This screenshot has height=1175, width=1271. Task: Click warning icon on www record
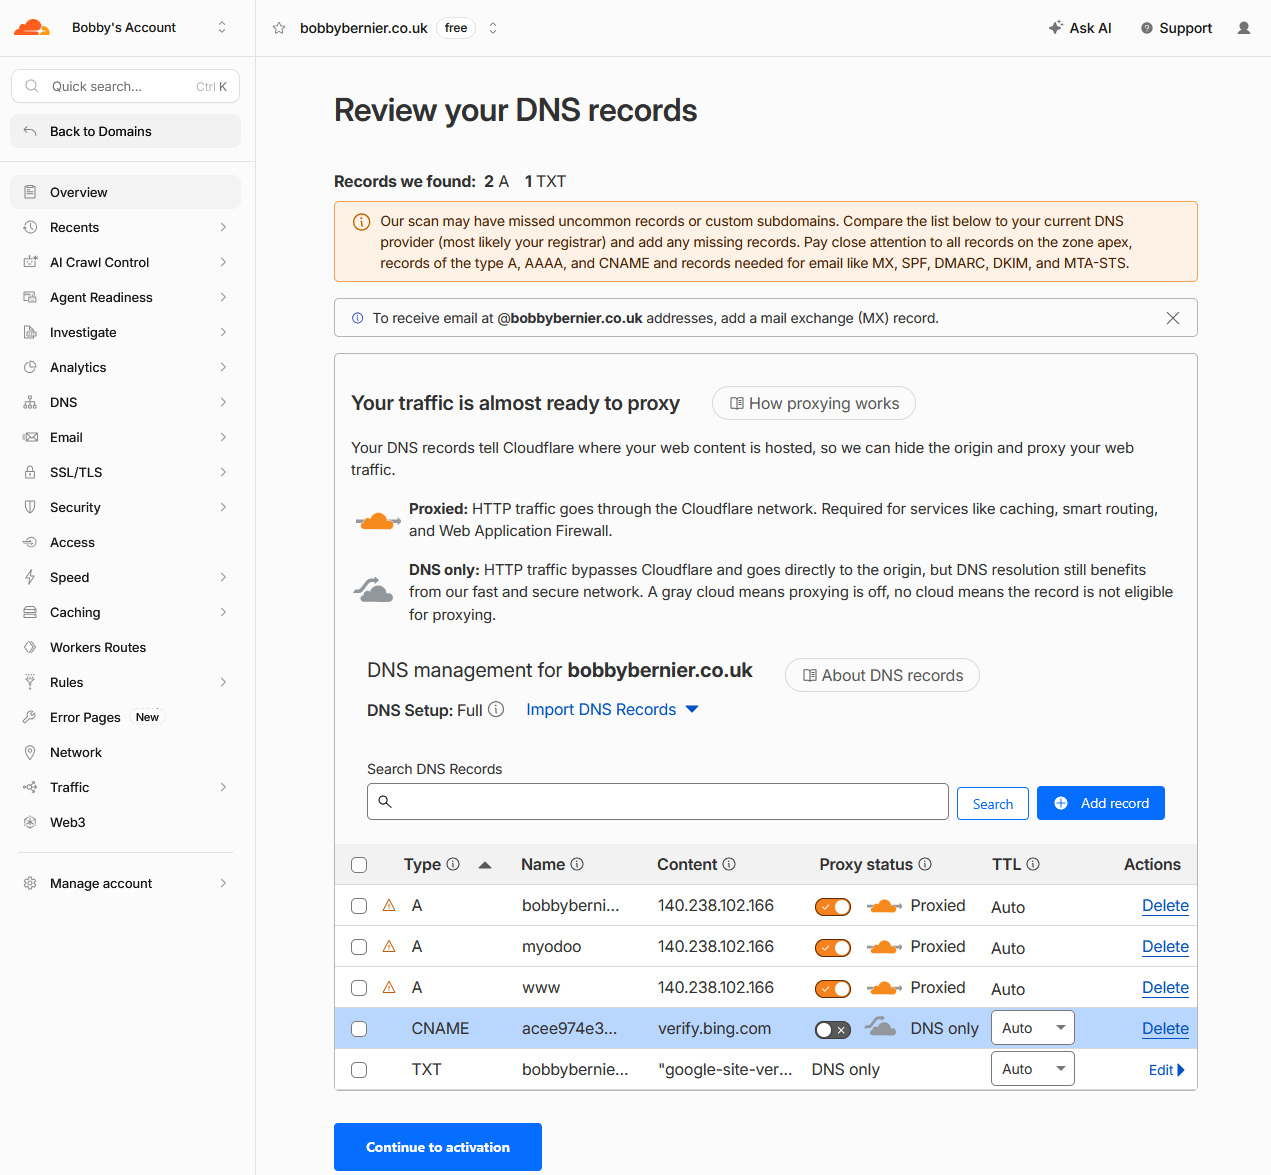point(389,987)
